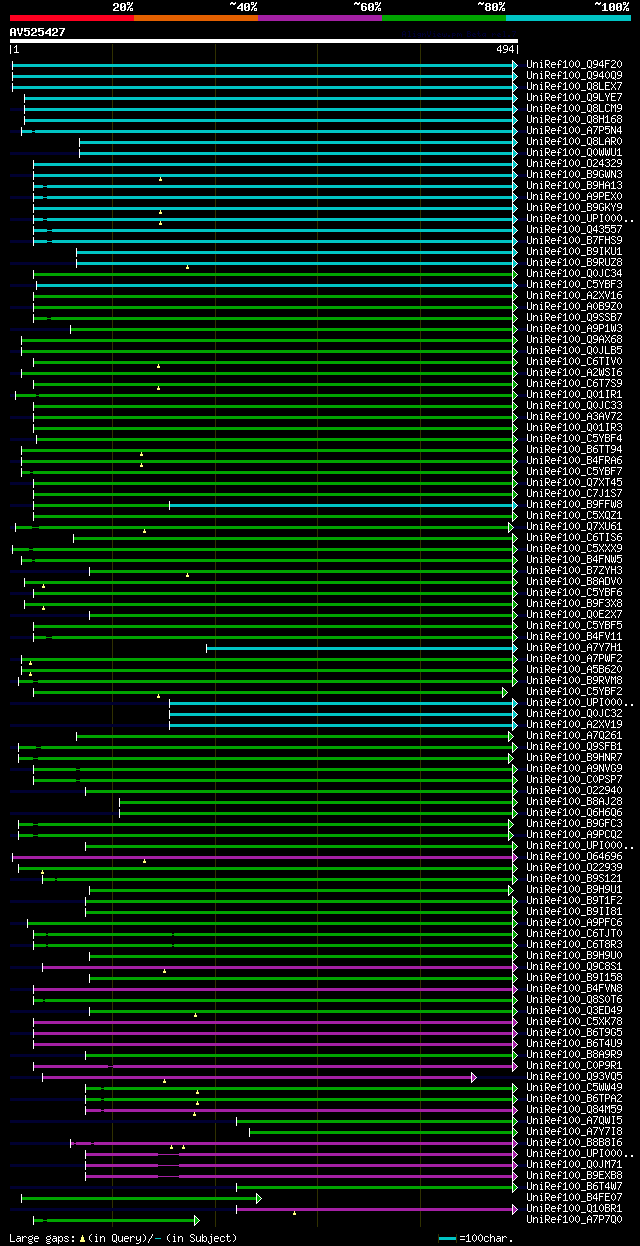Select the UniRef100_Q6H6Q6 label
640x1246 pixels.
574,812
